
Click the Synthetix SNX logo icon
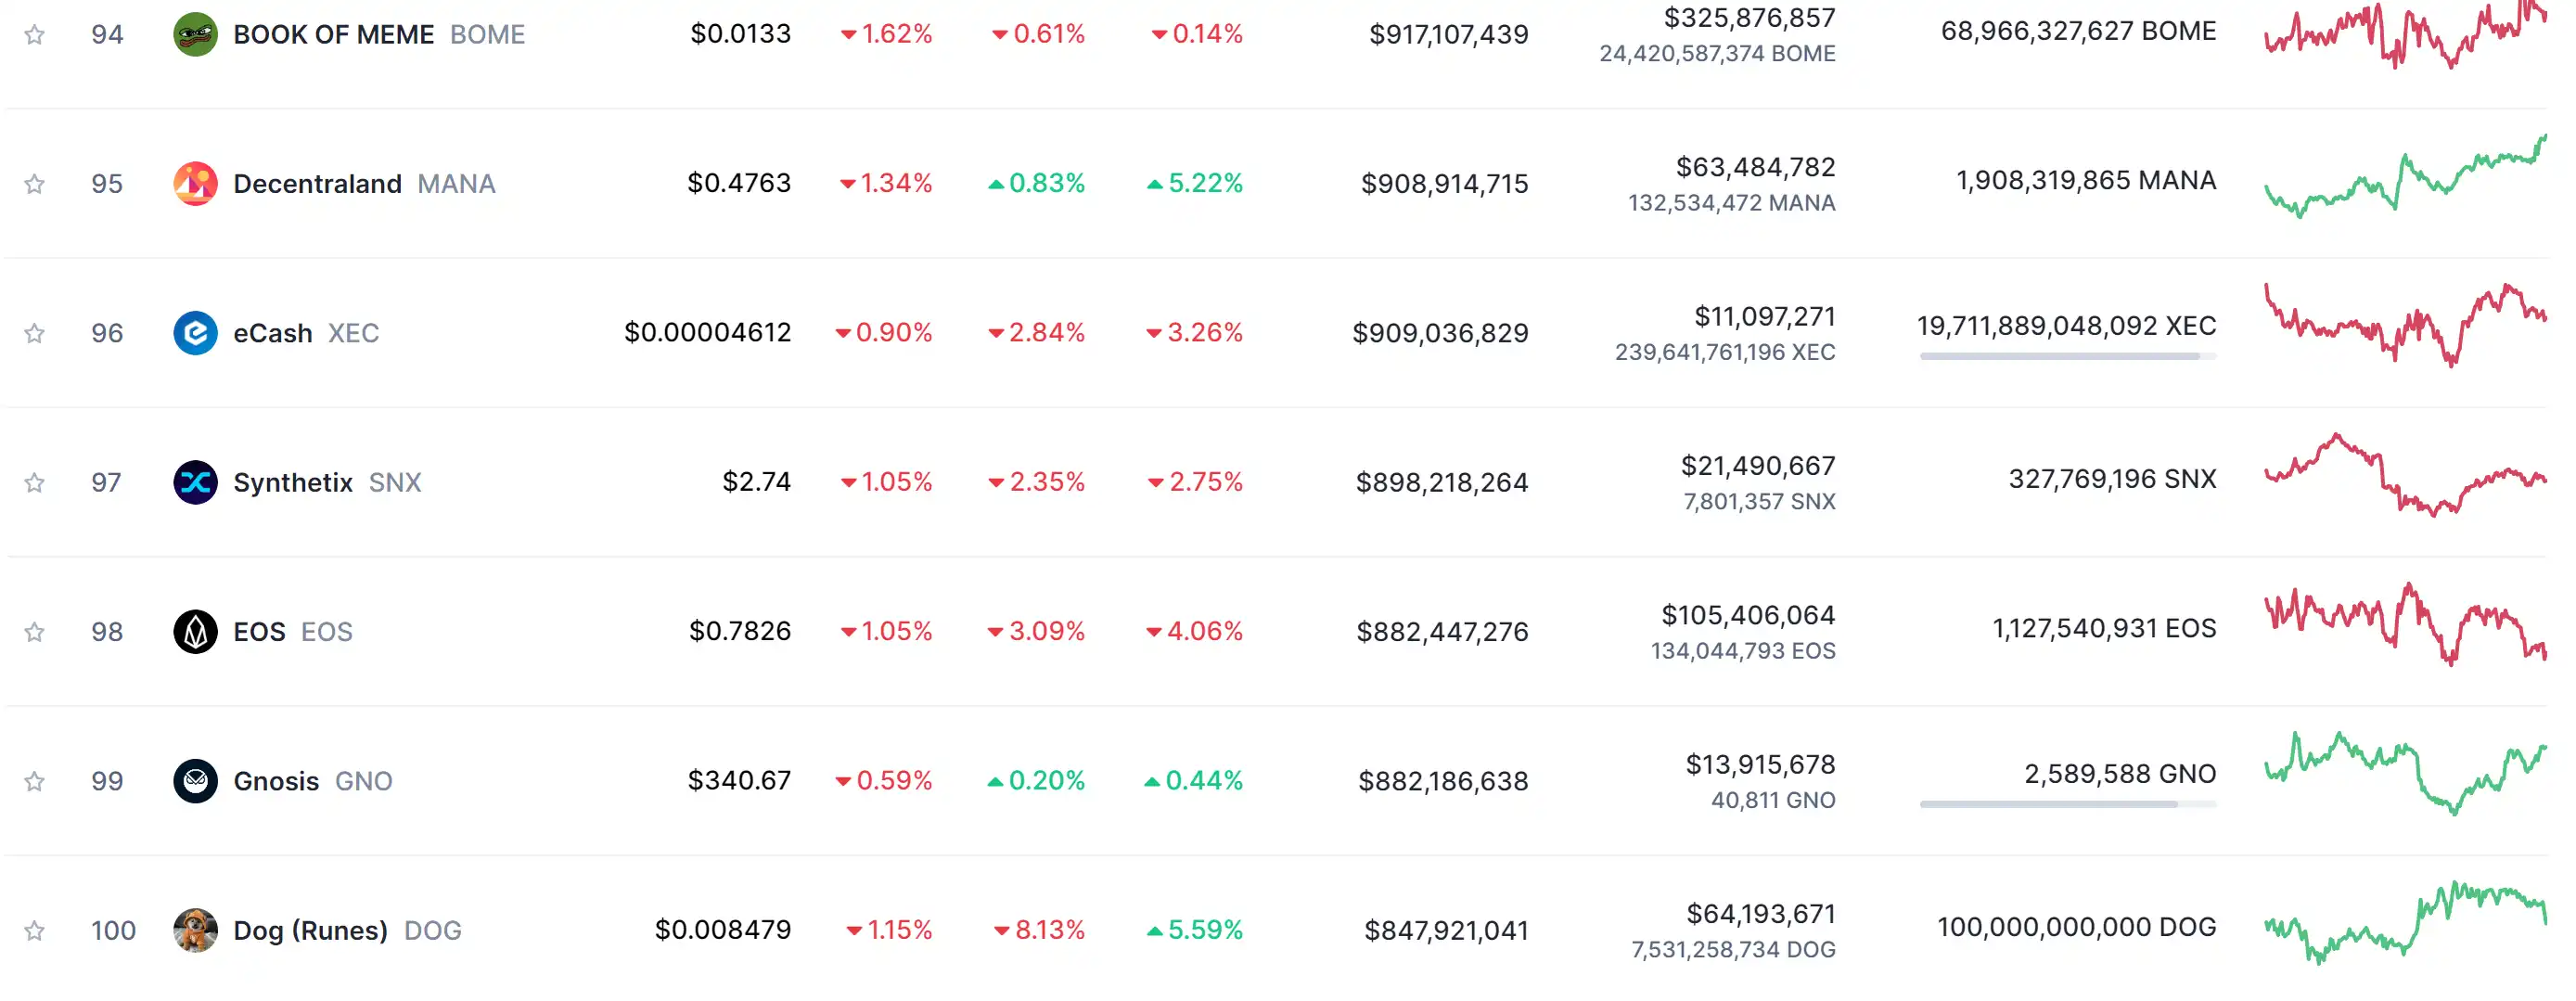tap(195, 482)
